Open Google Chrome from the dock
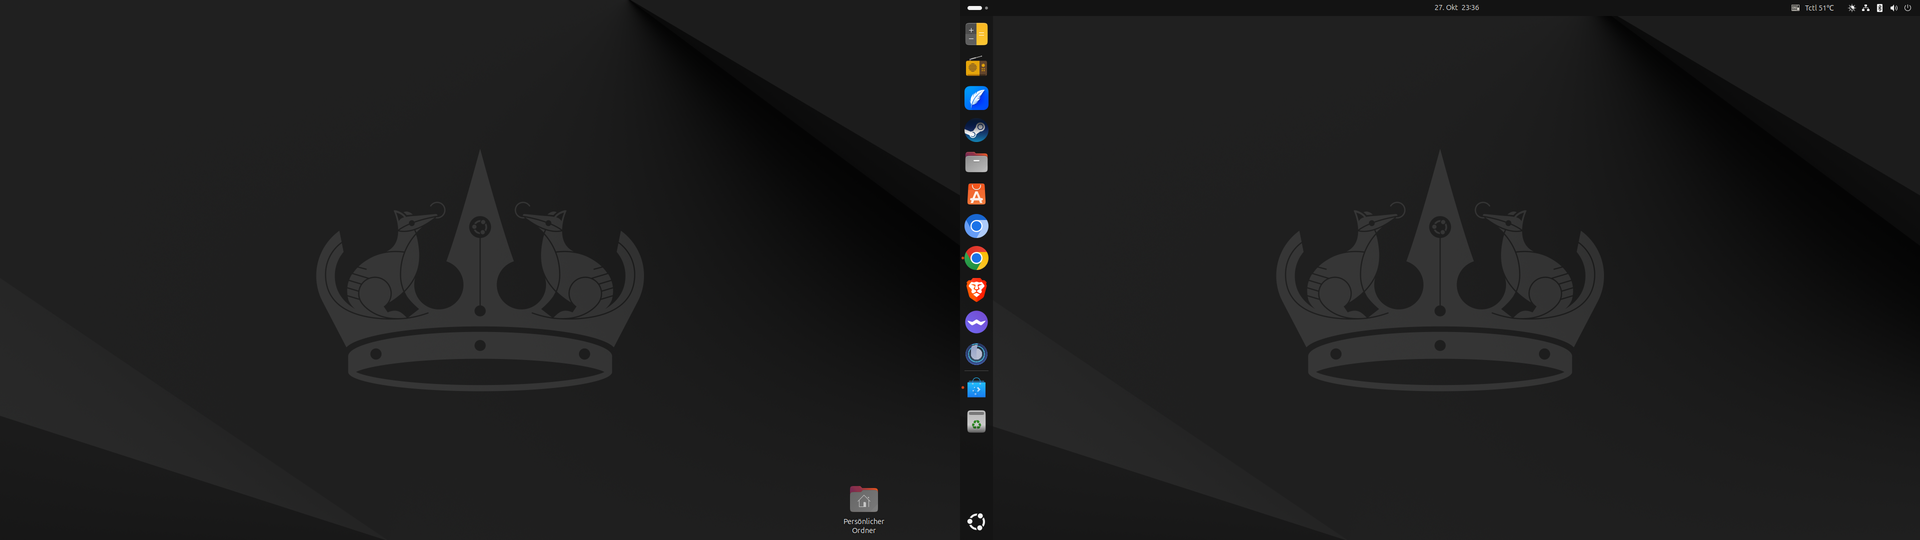Viewport: 1920px width, 540px height. [976, 258]
